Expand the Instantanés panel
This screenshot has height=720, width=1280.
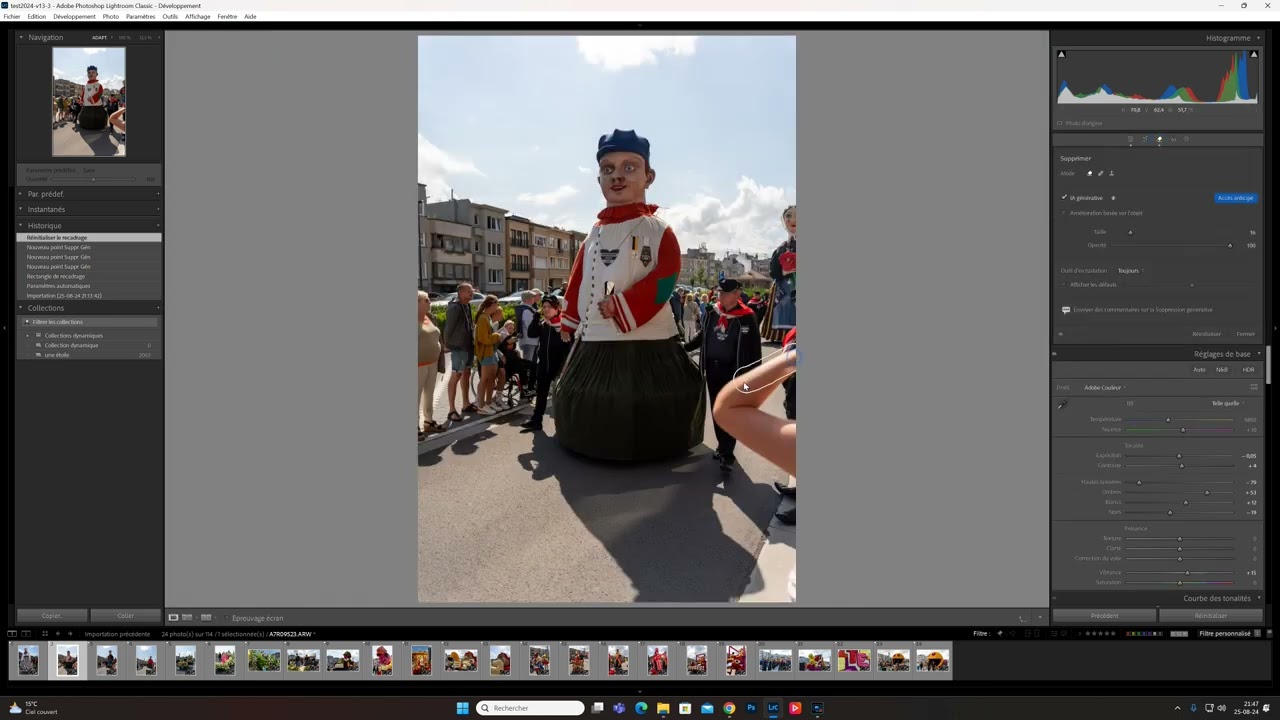22,209
